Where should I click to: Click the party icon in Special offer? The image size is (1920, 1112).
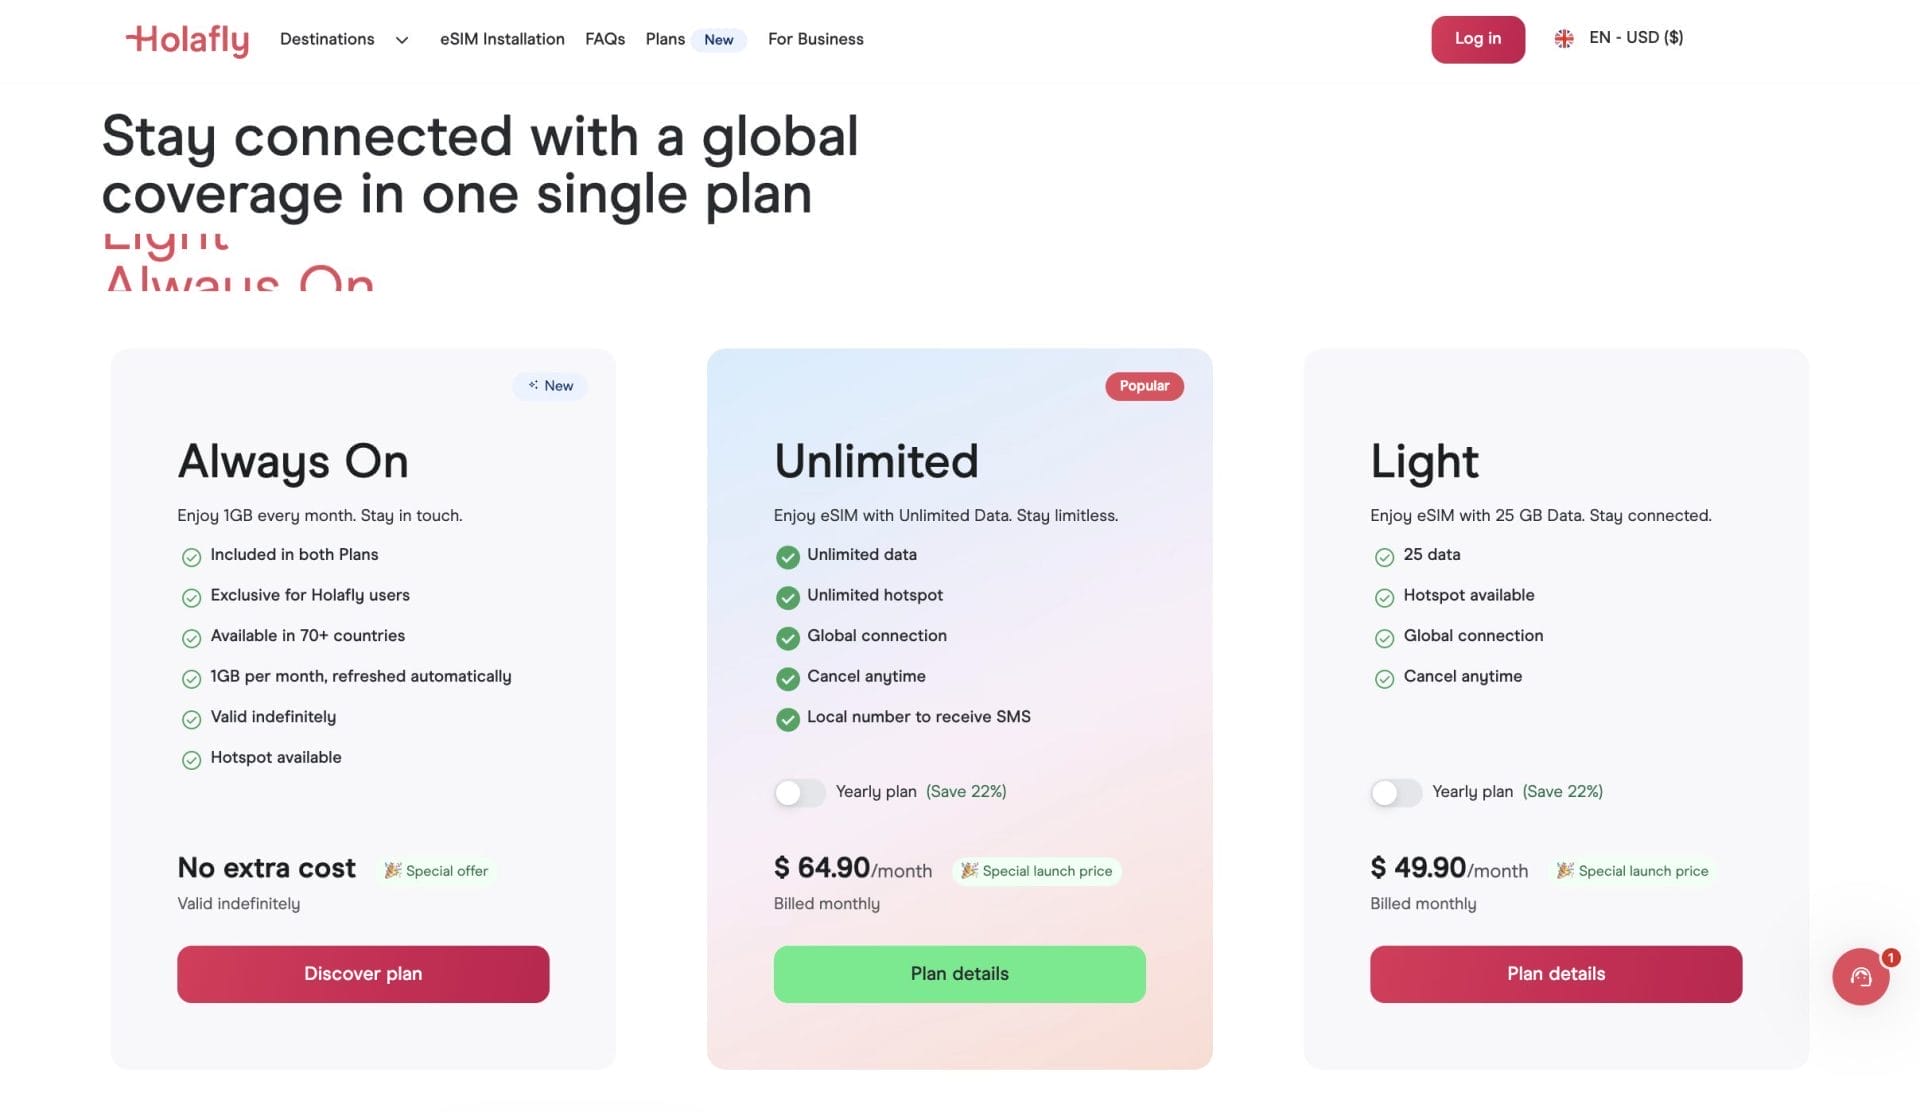click(393, 871)
